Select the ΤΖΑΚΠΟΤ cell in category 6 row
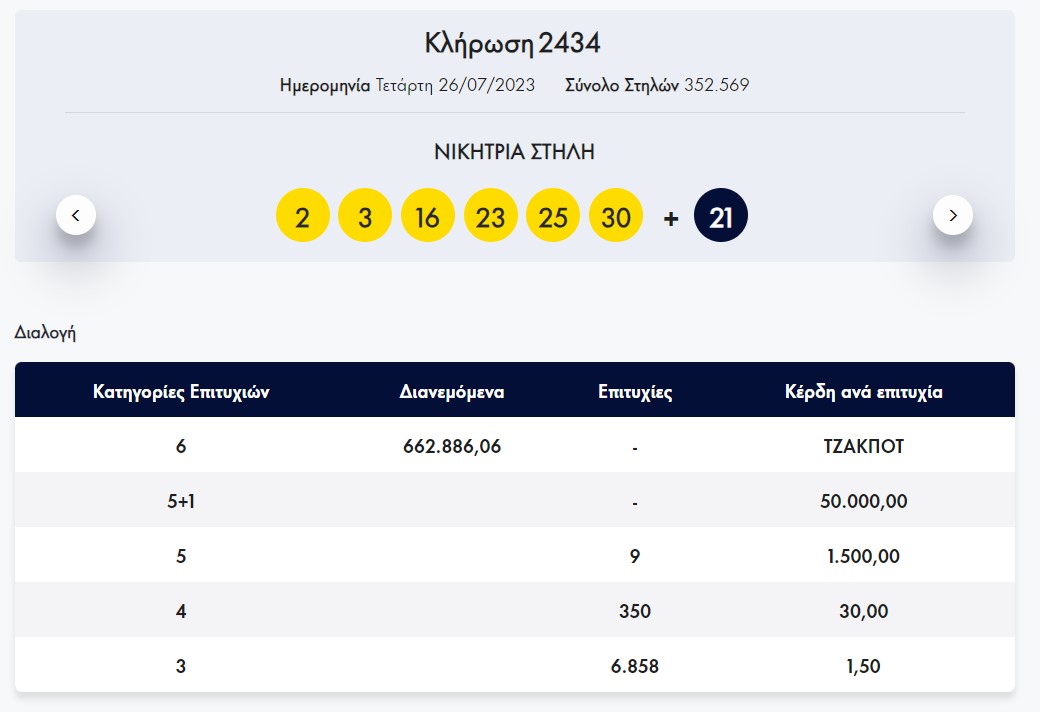The image size is (1040, 712). [864, 446]
